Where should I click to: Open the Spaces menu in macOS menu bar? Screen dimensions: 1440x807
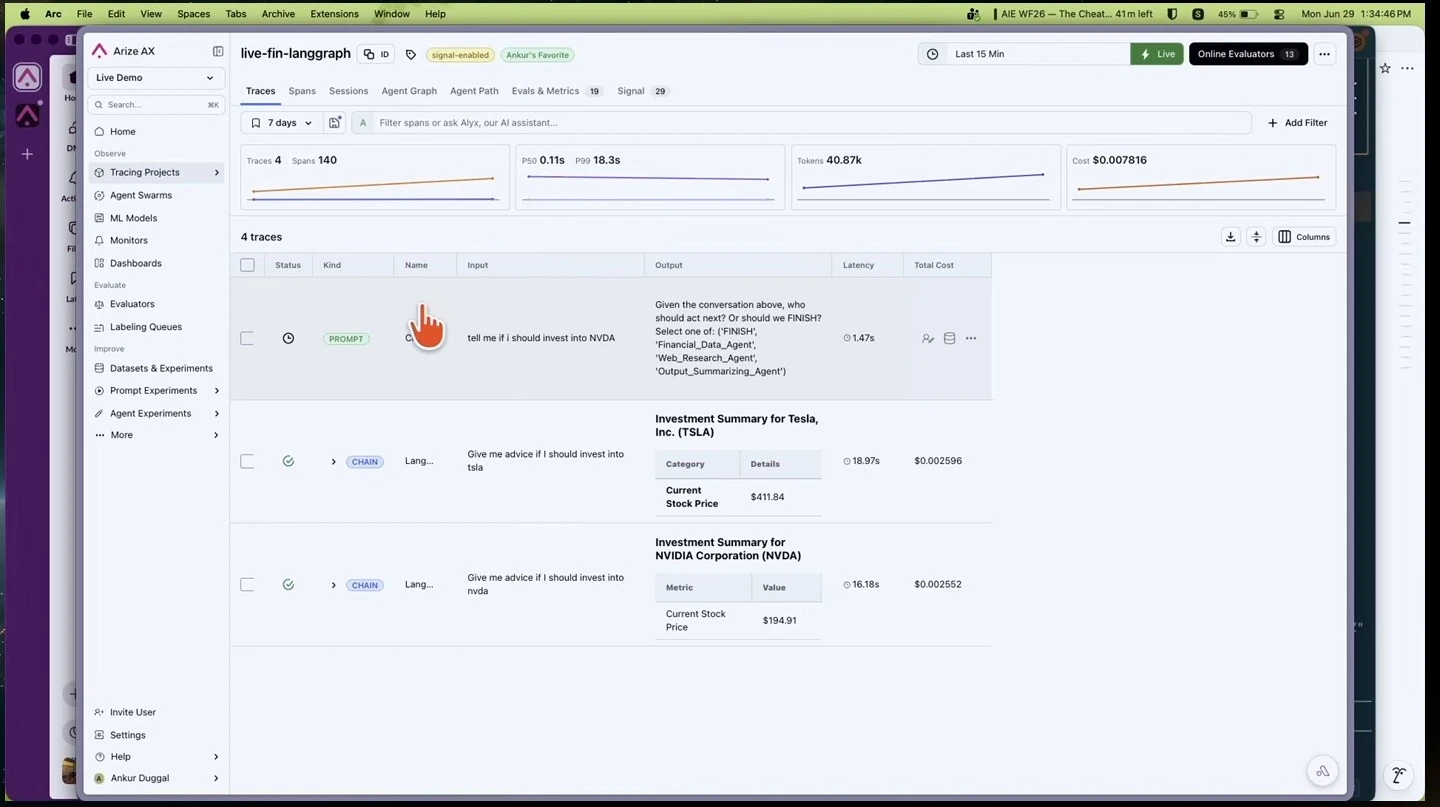click(193, 14)
